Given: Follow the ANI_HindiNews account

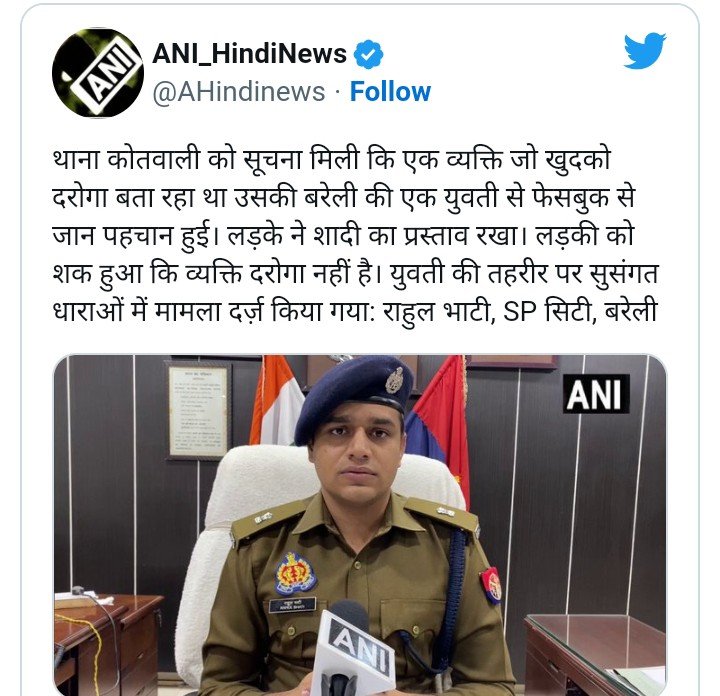Looking at the screenshot, I should pos(390,91).
